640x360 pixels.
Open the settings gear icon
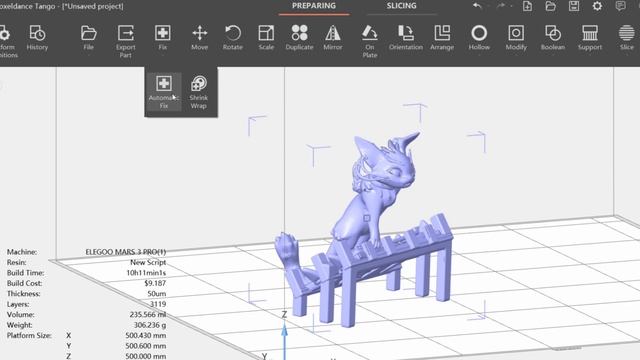pos(597,6)
